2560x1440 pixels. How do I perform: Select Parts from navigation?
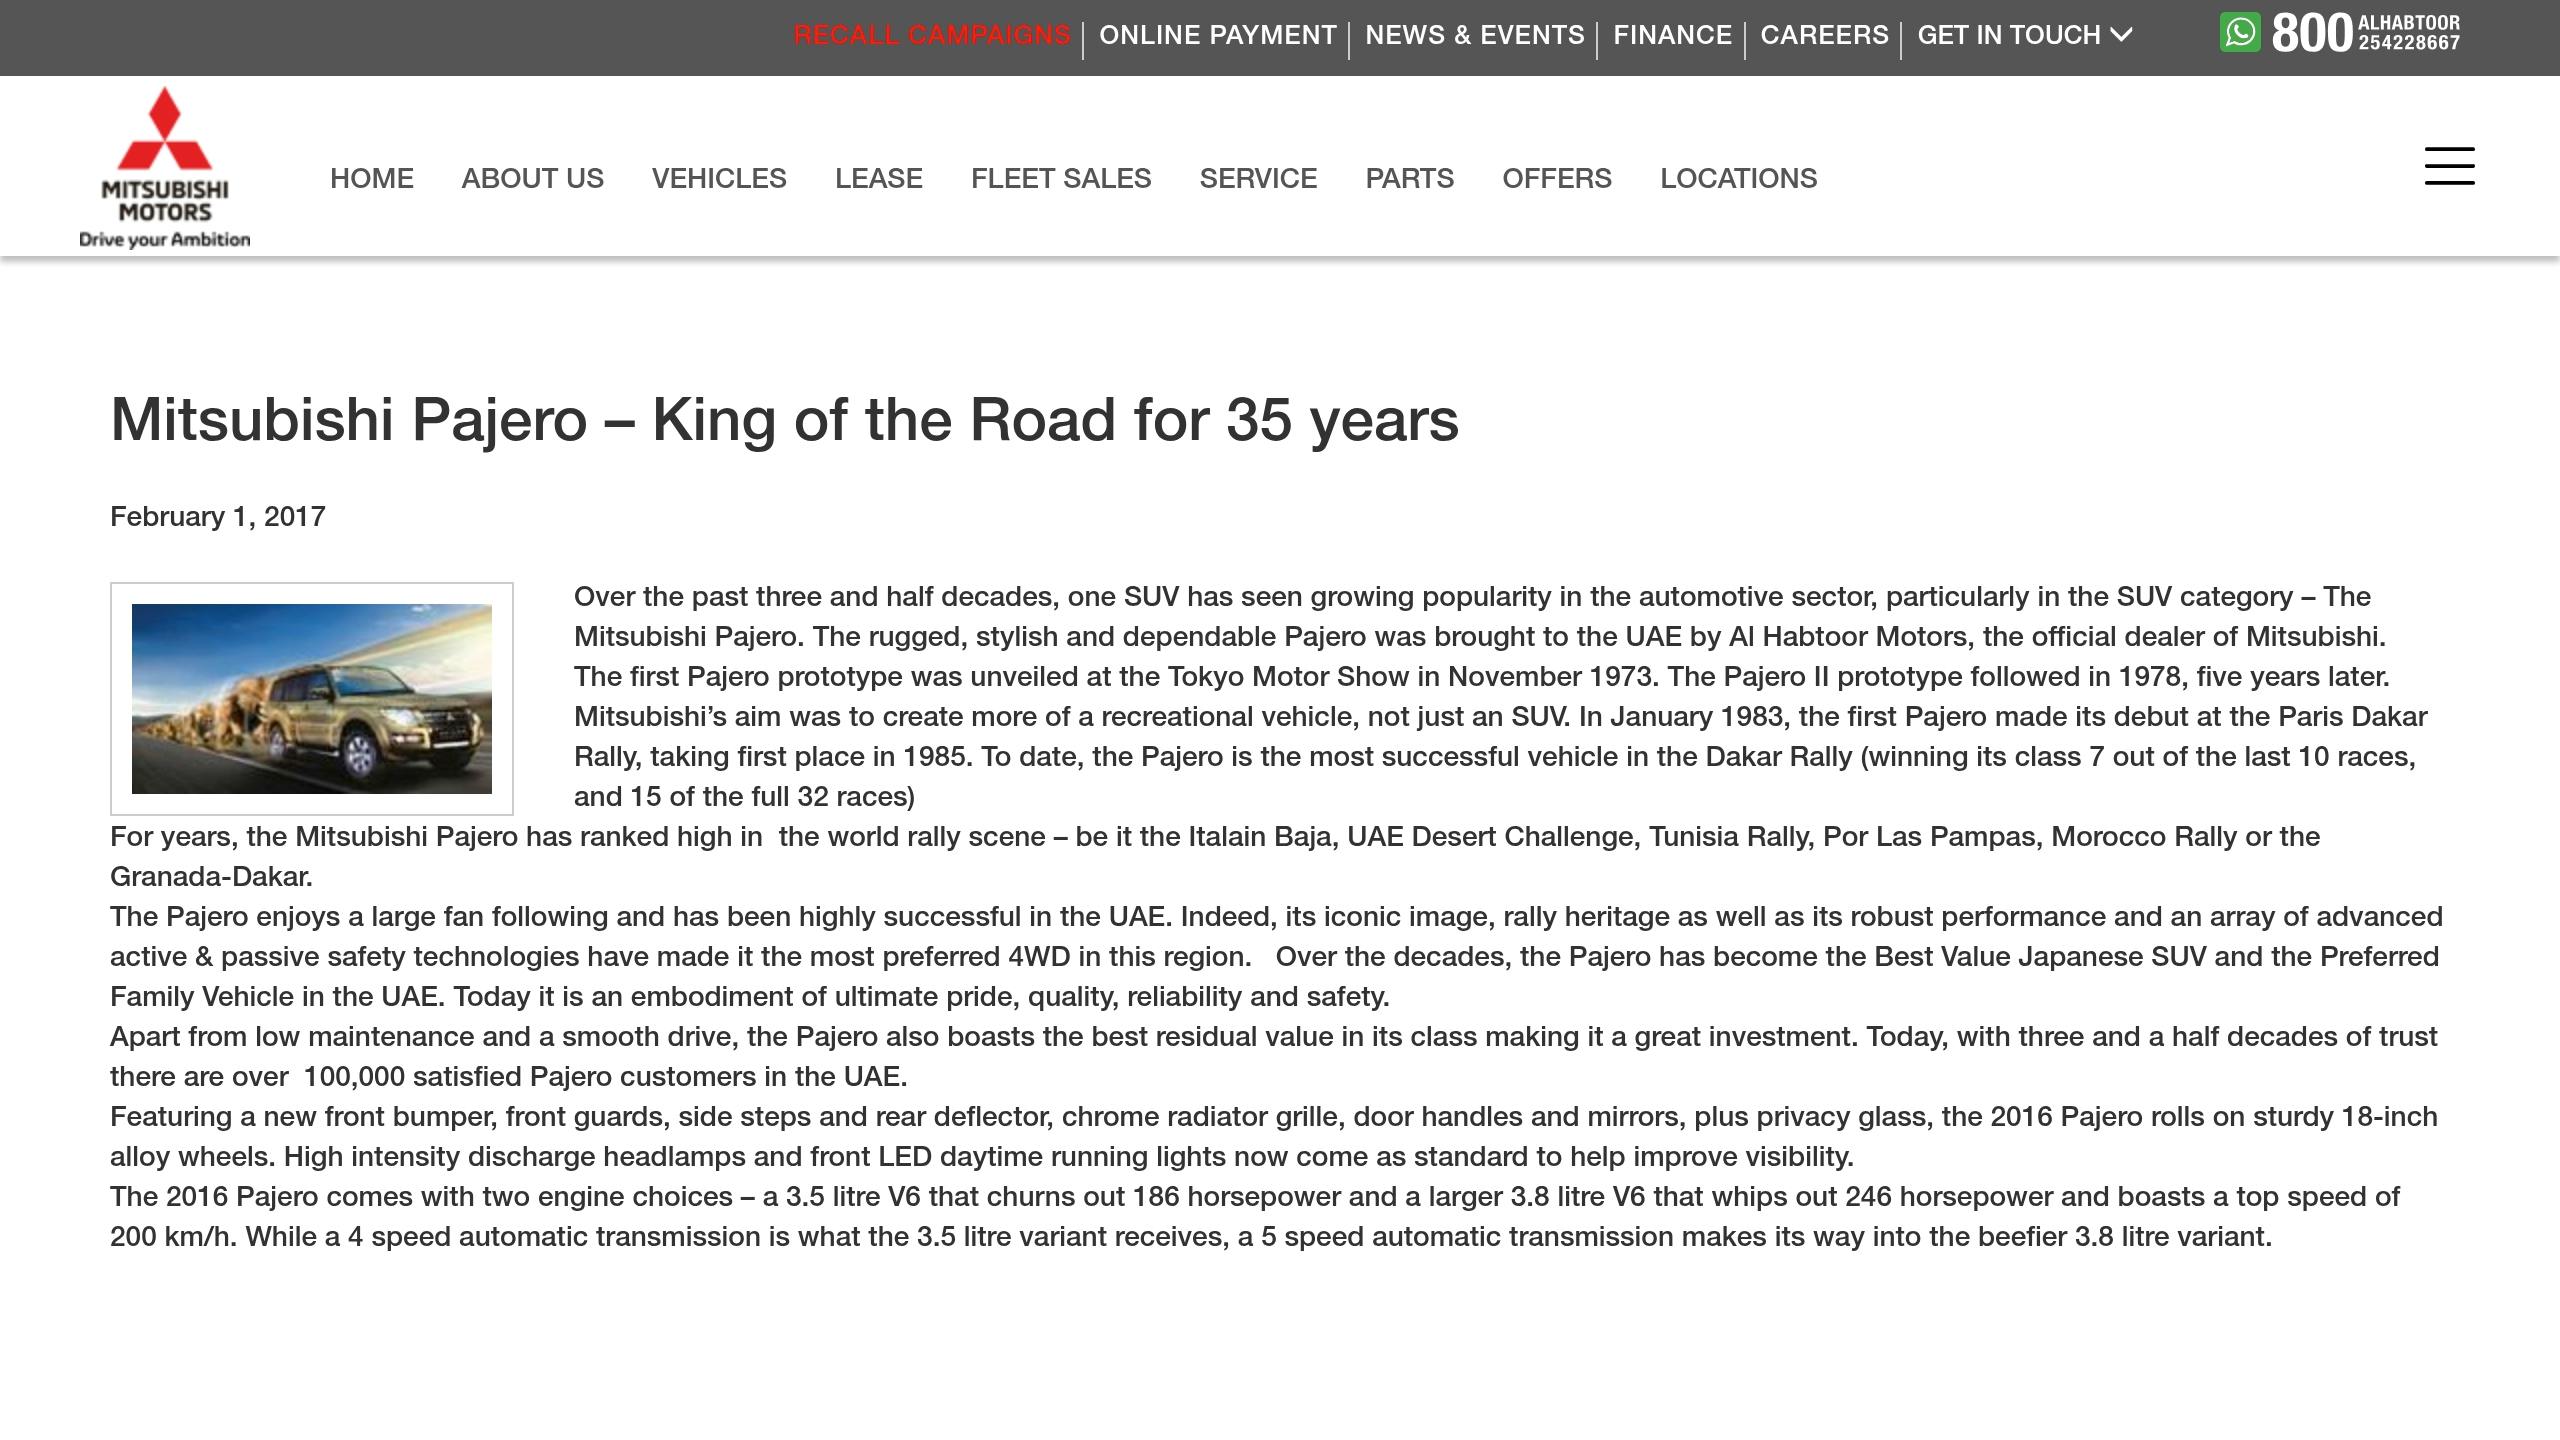[x=1409, y=178]
